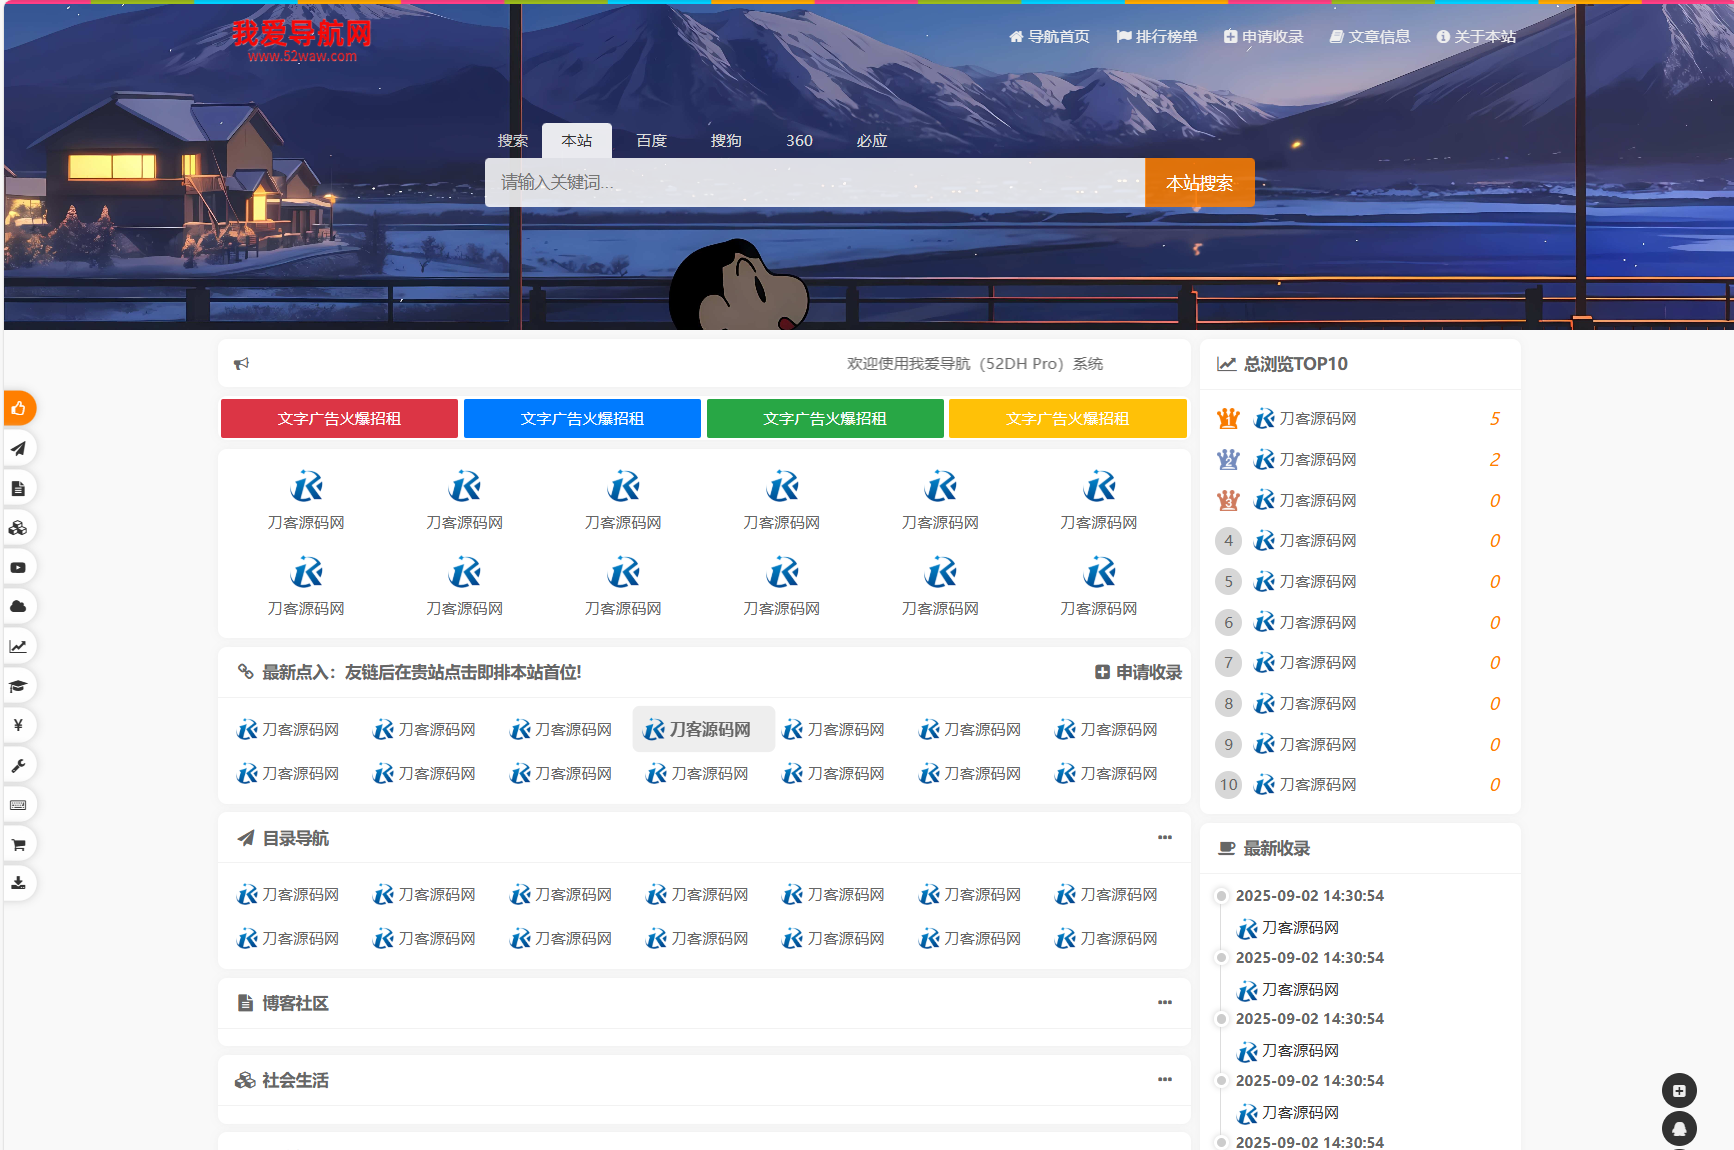This screenshot has width=1734, height=1150.
Task: Select the wrench tools sidebar icon
Action: tap(19, 764)
